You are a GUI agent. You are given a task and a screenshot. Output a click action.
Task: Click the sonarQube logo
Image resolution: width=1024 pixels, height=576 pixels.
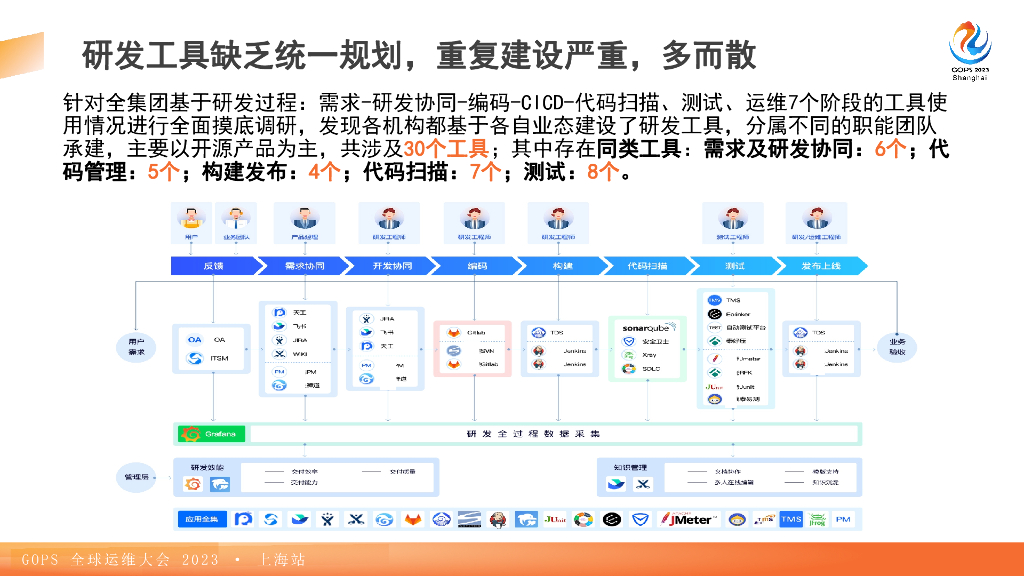click(x=648, y=327)
